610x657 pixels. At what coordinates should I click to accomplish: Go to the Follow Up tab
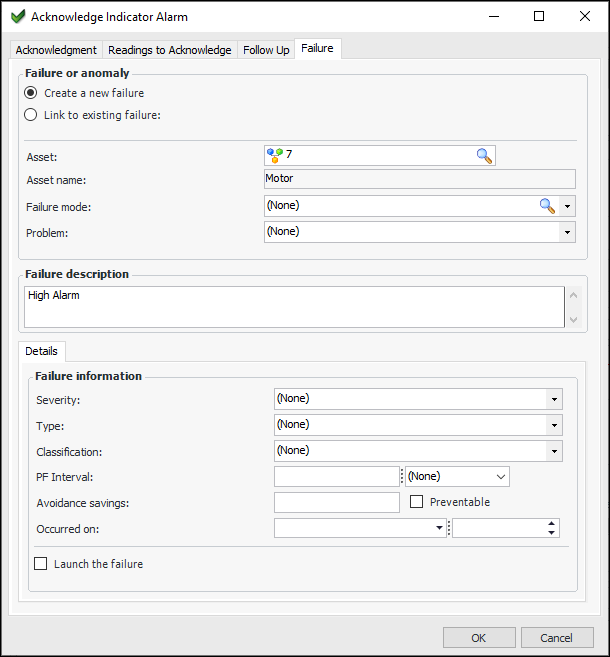pyautogui.click(x=266, y=50)
